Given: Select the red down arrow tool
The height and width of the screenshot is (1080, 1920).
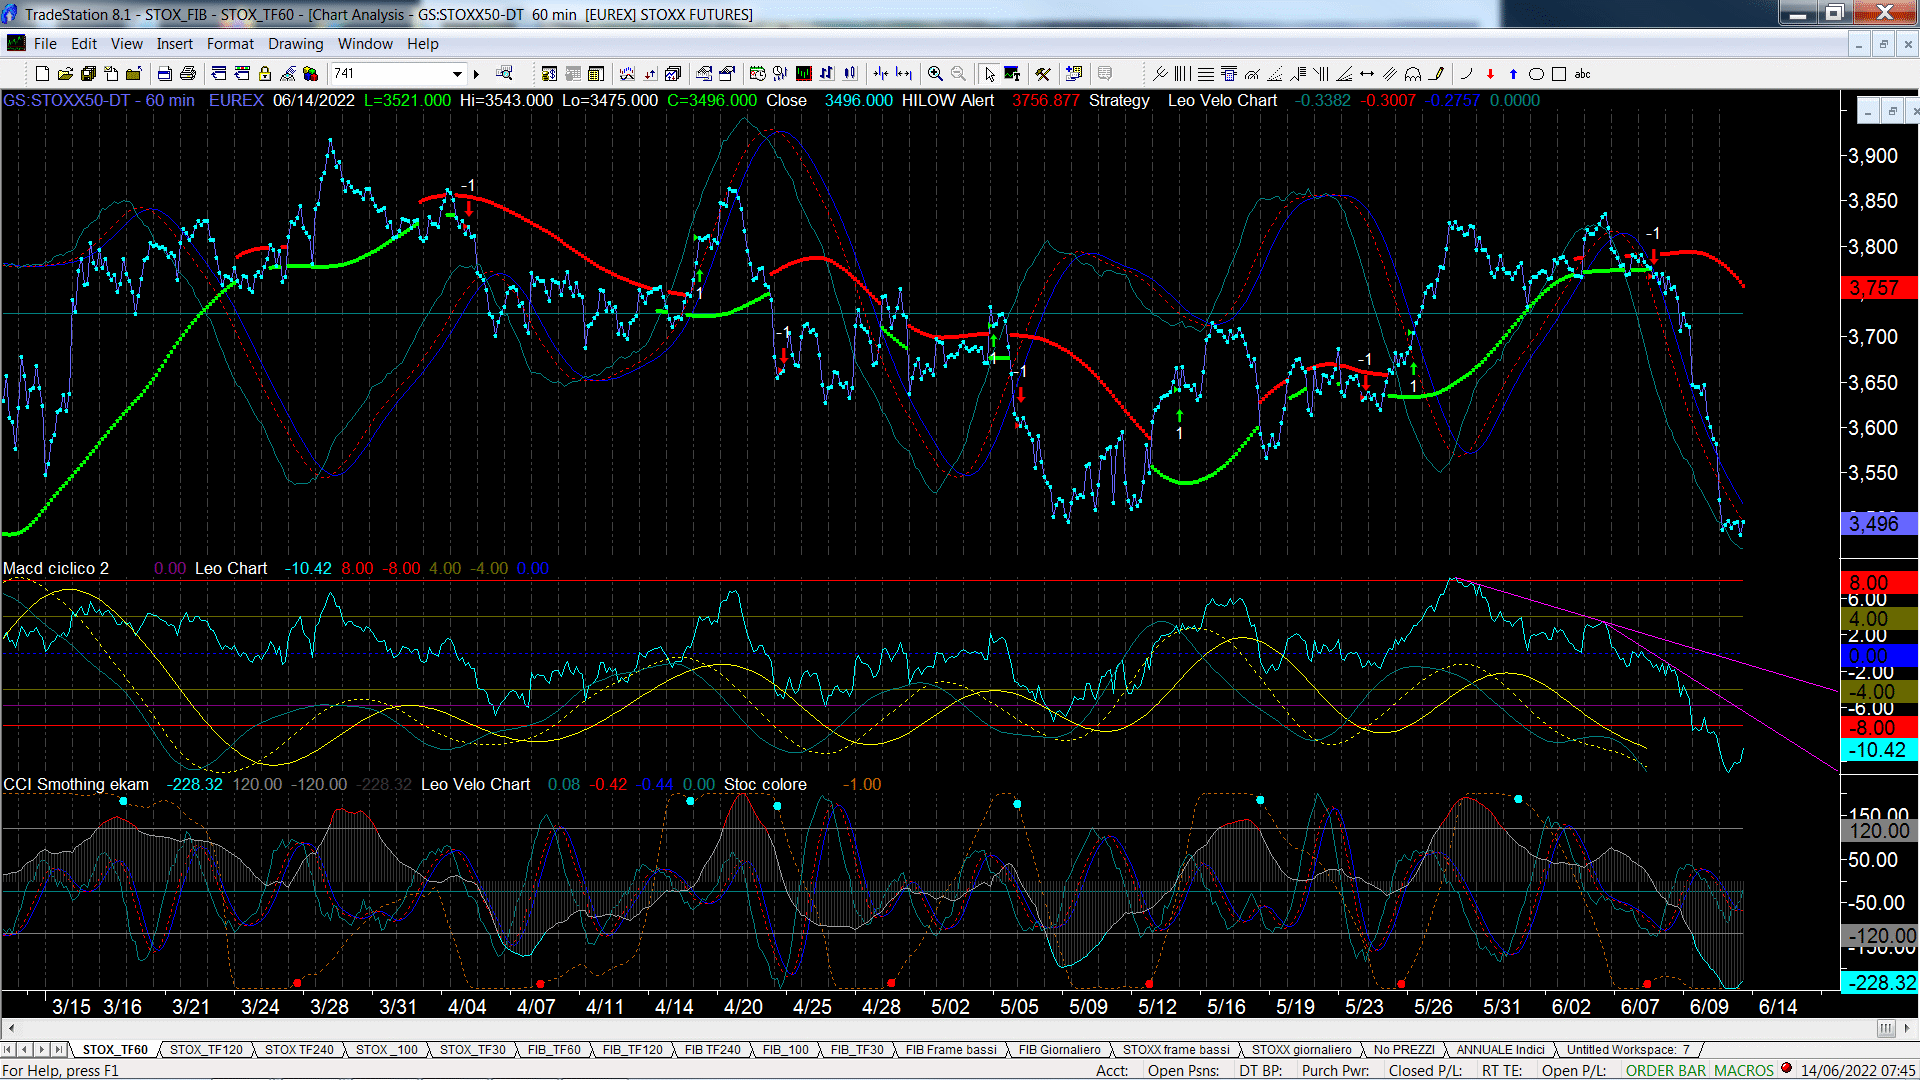Looking at the screenshot, I should (1490, 73).
